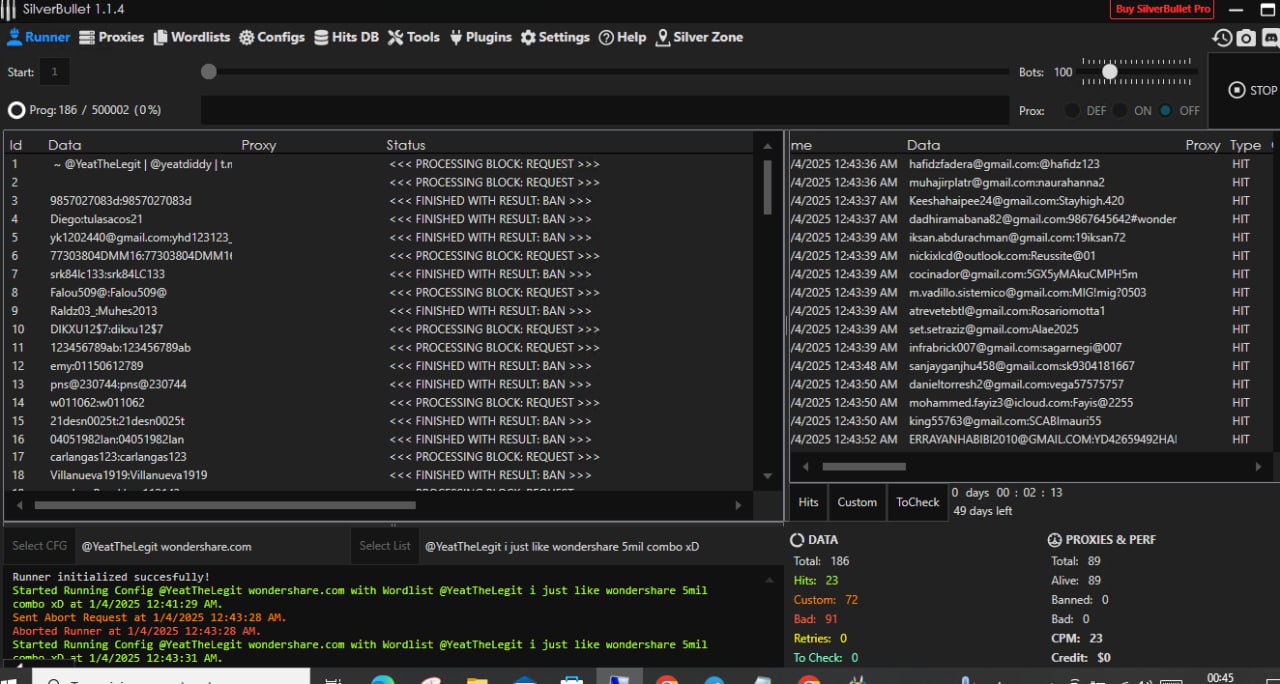
Task: Open the Tools wrench menu
Action: pos(413,37)
